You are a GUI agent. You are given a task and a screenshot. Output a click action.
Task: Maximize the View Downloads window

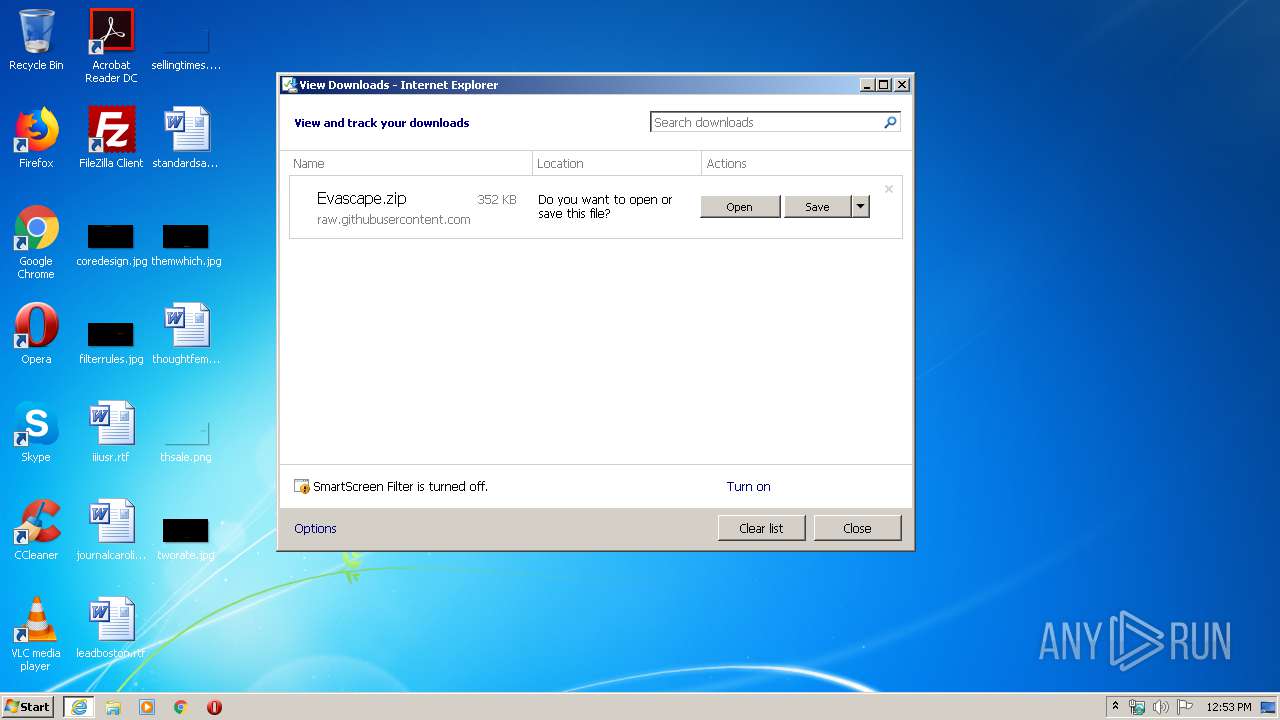[884, 85]
